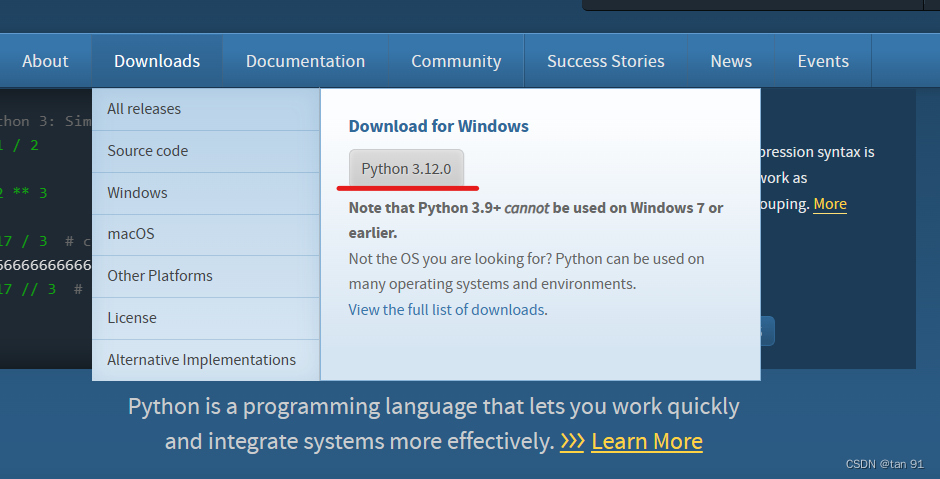
Task: Open the Community nav menu
Action: pos(456,61)
